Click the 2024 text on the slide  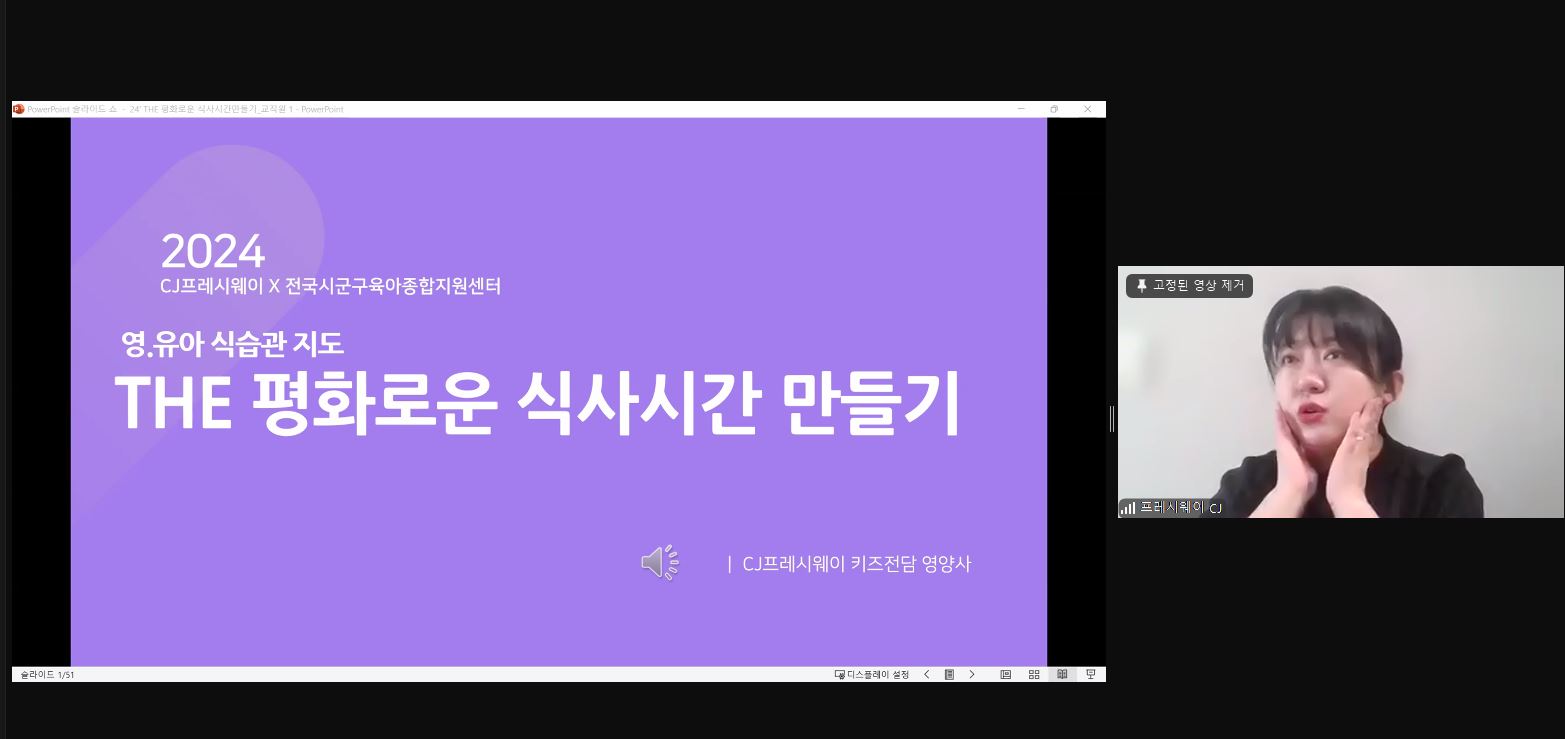click(x=212, y=251)
